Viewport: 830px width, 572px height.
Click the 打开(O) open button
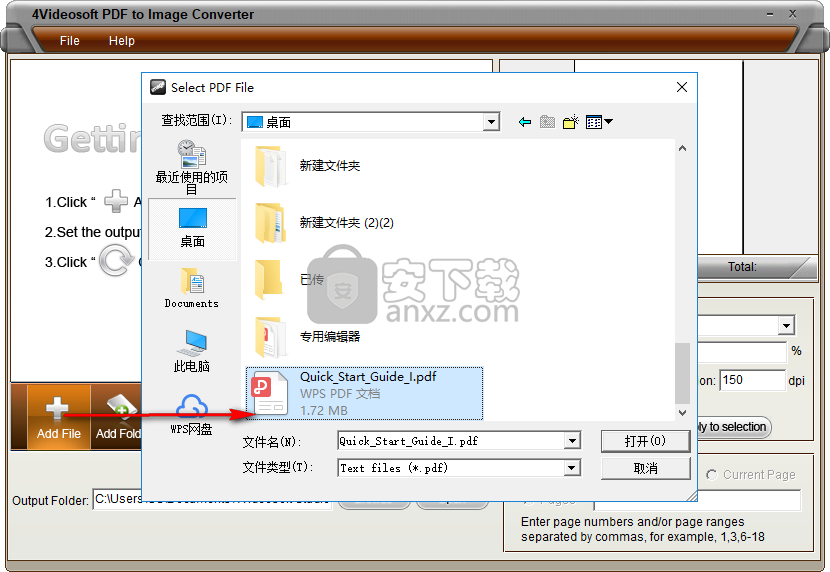coord(645,441)
